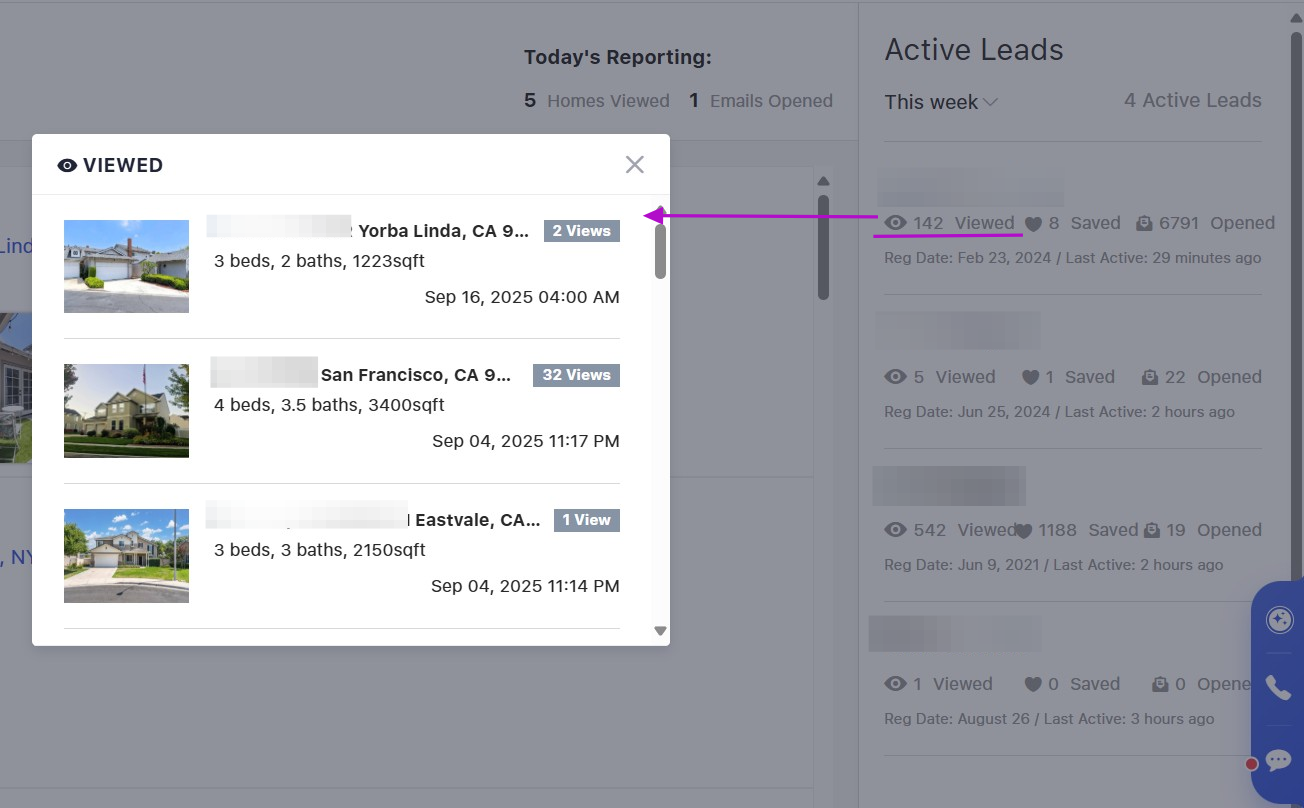Image resolution: width=1304 pixels, height=808 pixels.
Task: Close the Viewed popup dialog
Action: click(634, 165)
